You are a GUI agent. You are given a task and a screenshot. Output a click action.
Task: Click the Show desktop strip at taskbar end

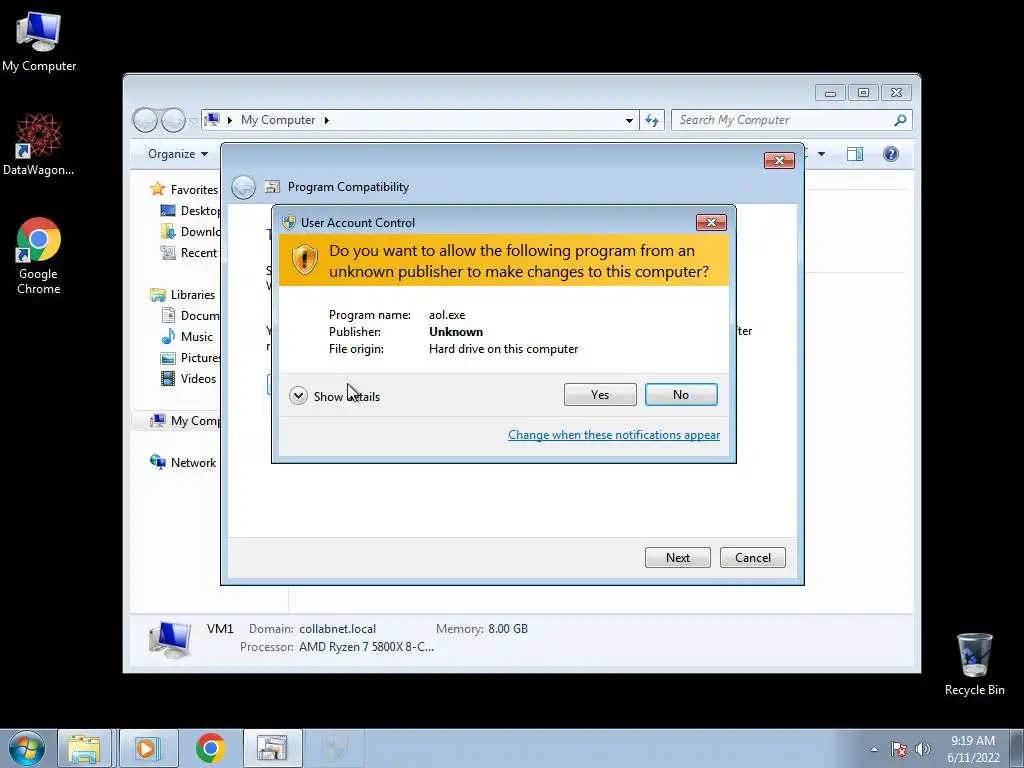[1016, 748]
